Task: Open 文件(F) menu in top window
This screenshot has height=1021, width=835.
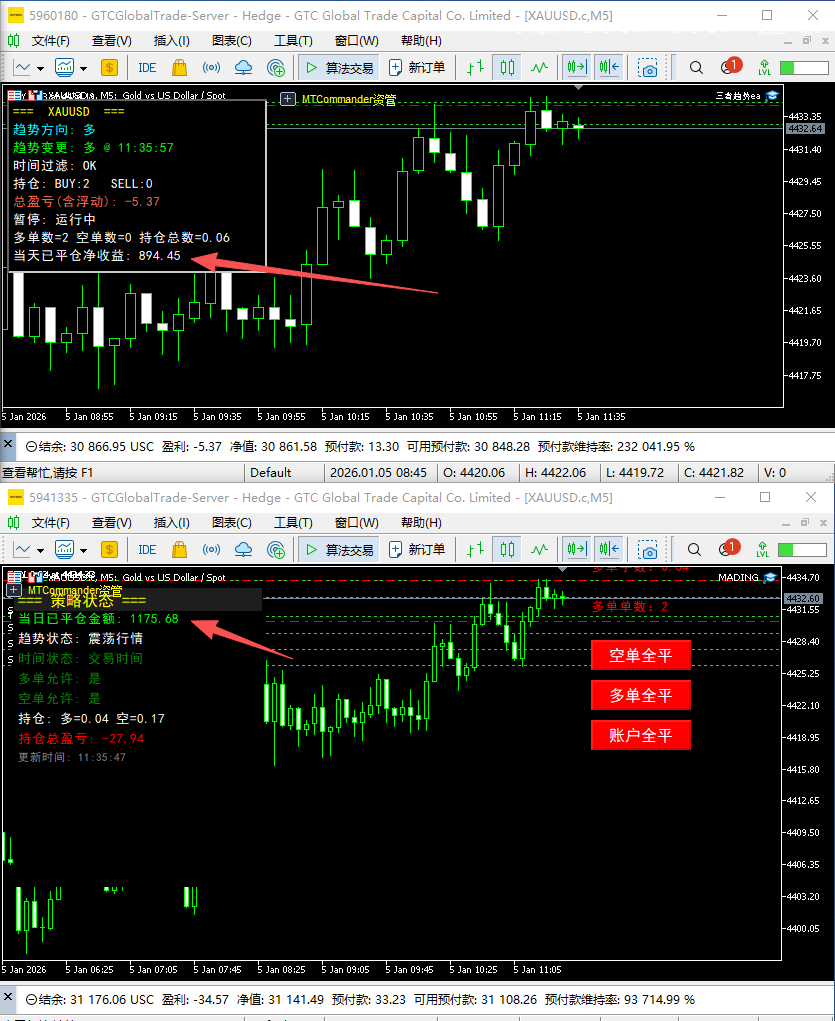Action: point(50,41)
